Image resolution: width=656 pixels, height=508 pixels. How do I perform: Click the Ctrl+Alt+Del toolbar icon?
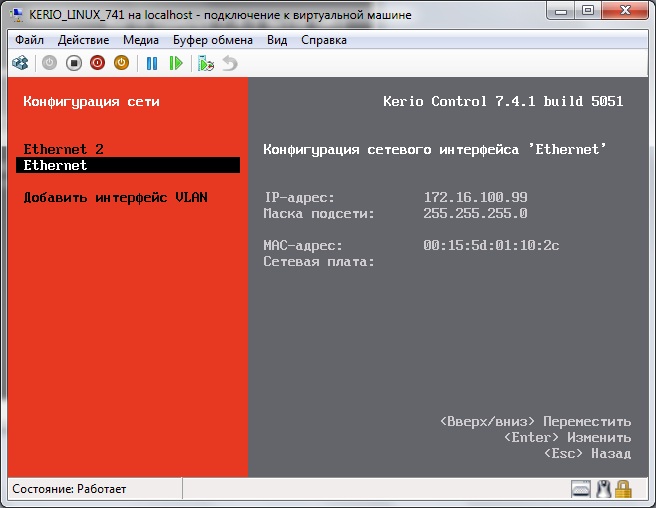click(x=19, y=63)
